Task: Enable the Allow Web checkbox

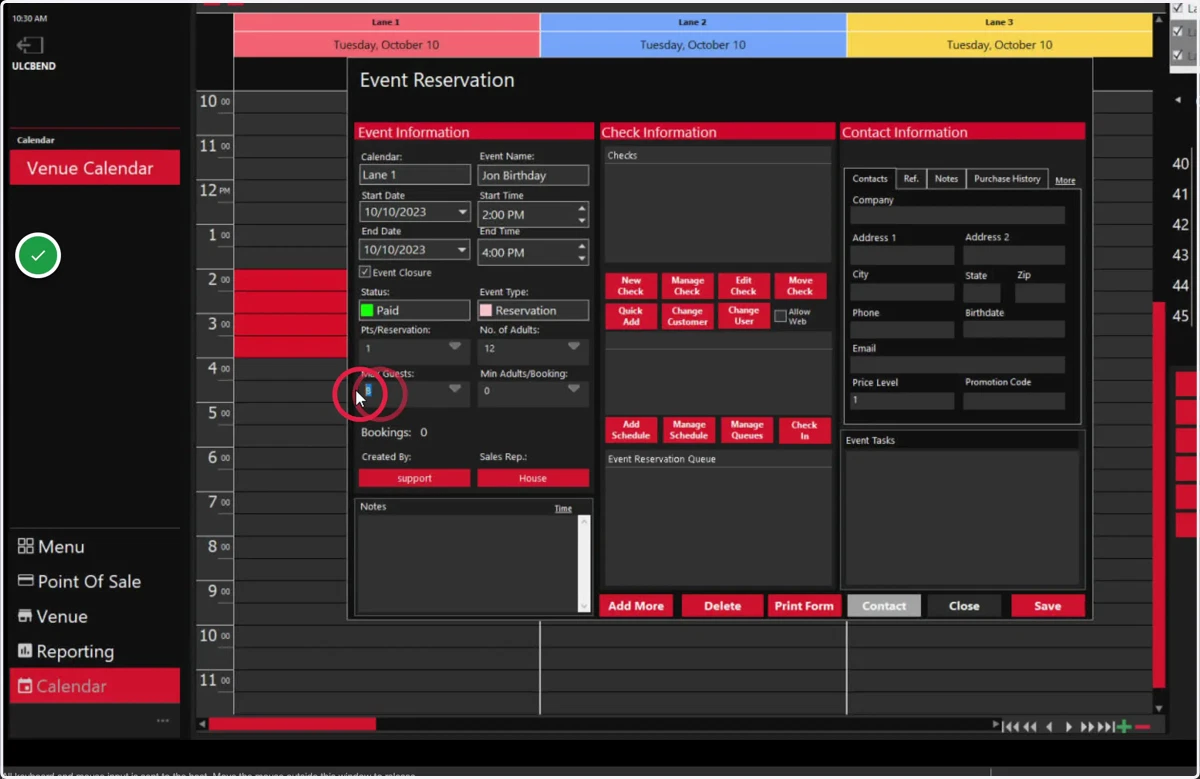Action: click(780, 316)
